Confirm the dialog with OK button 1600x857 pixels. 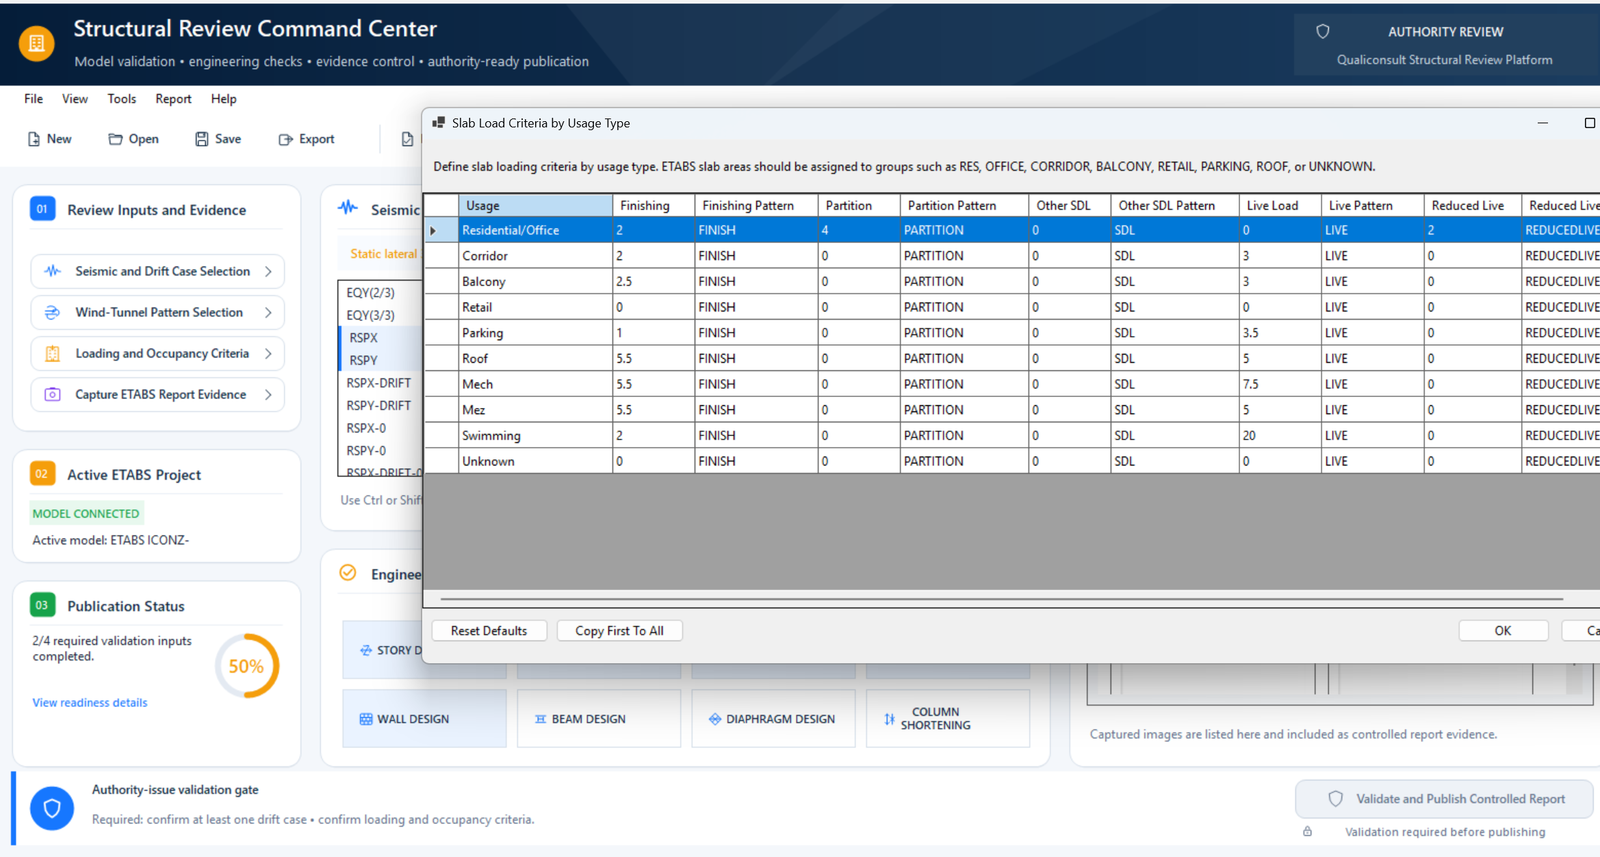pos(1503,631)
